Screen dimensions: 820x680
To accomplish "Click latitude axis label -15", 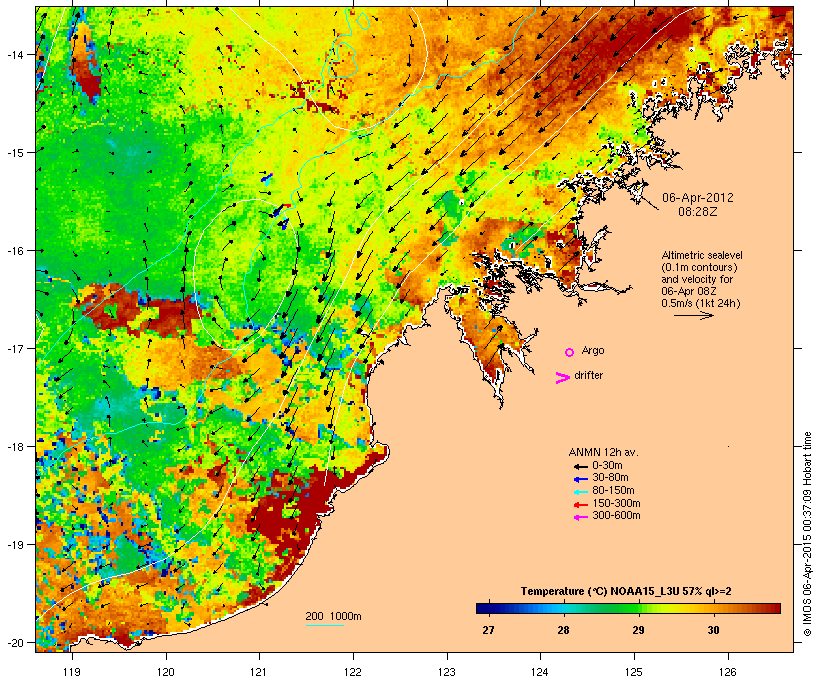I will [14, 153].
